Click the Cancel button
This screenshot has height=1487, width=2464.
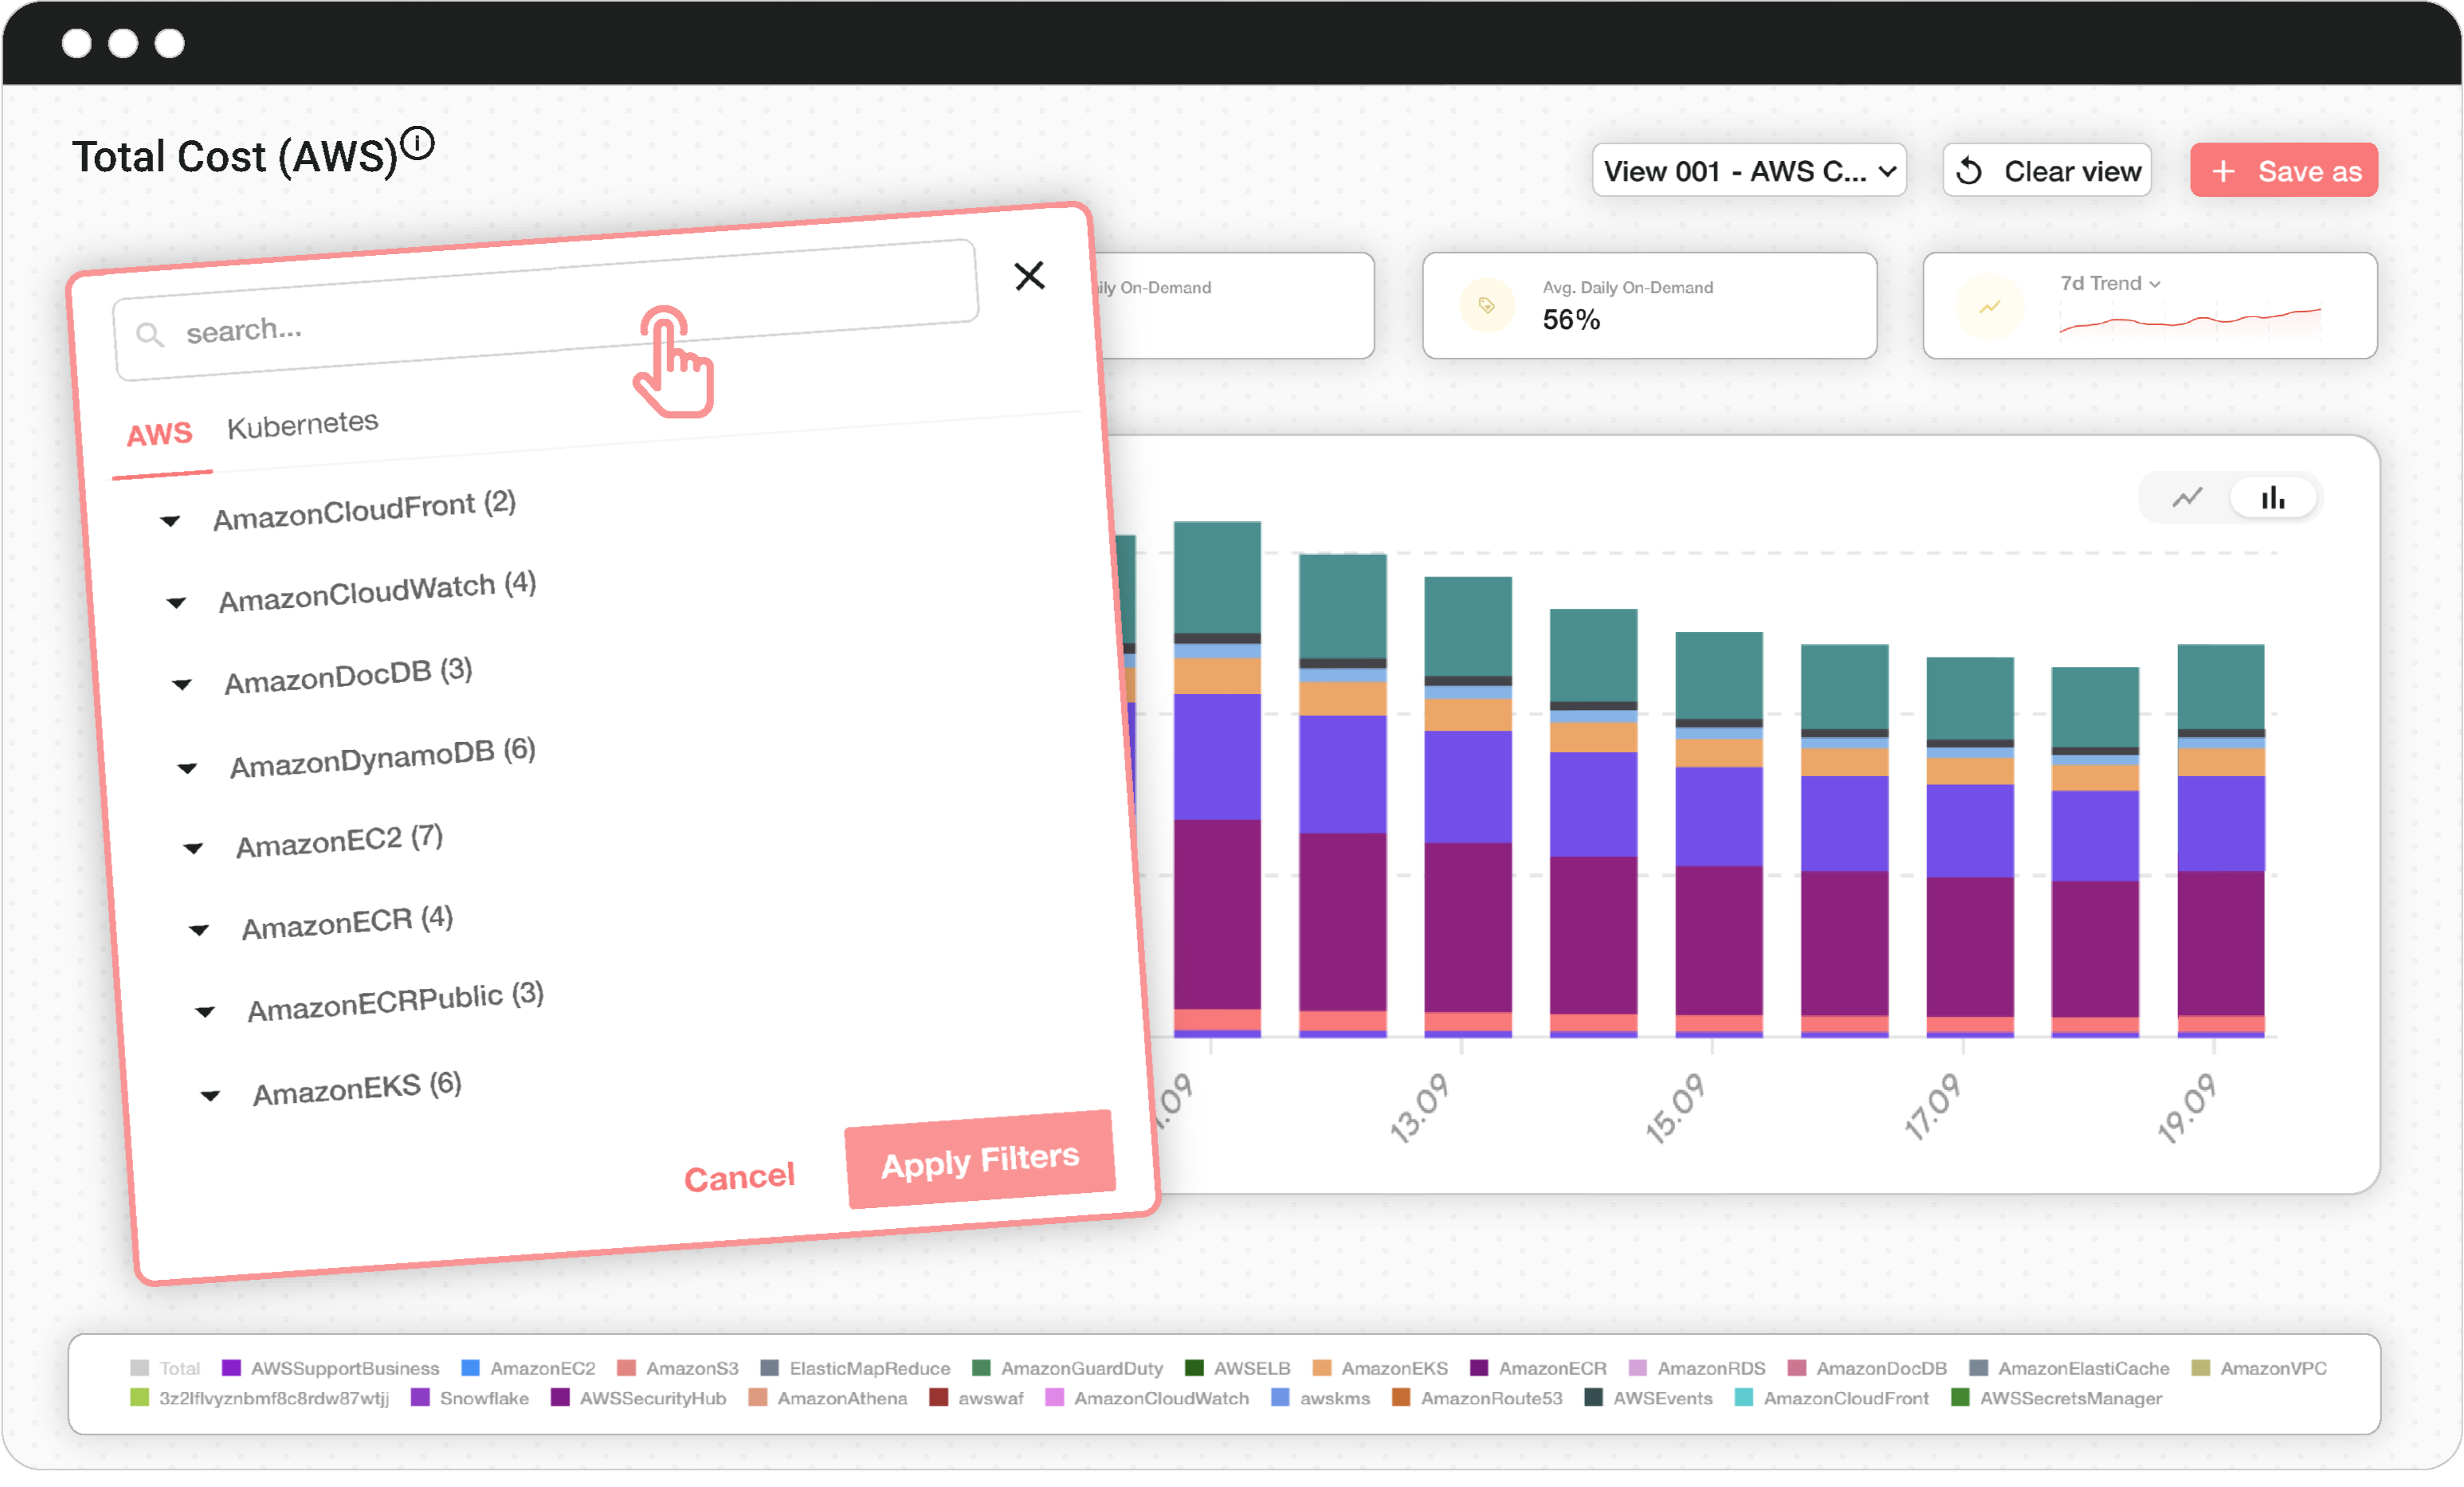[x=739, y=1178]
